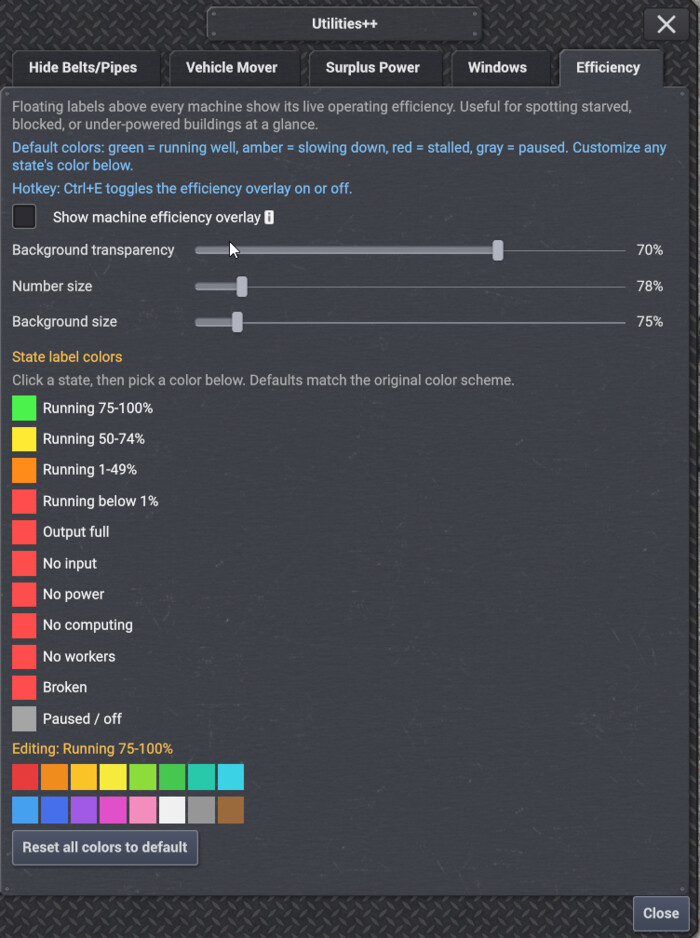Switch to the Hide Belts/Pipes tab
This screenshot has height=938, width=700.
click(83, 68)
